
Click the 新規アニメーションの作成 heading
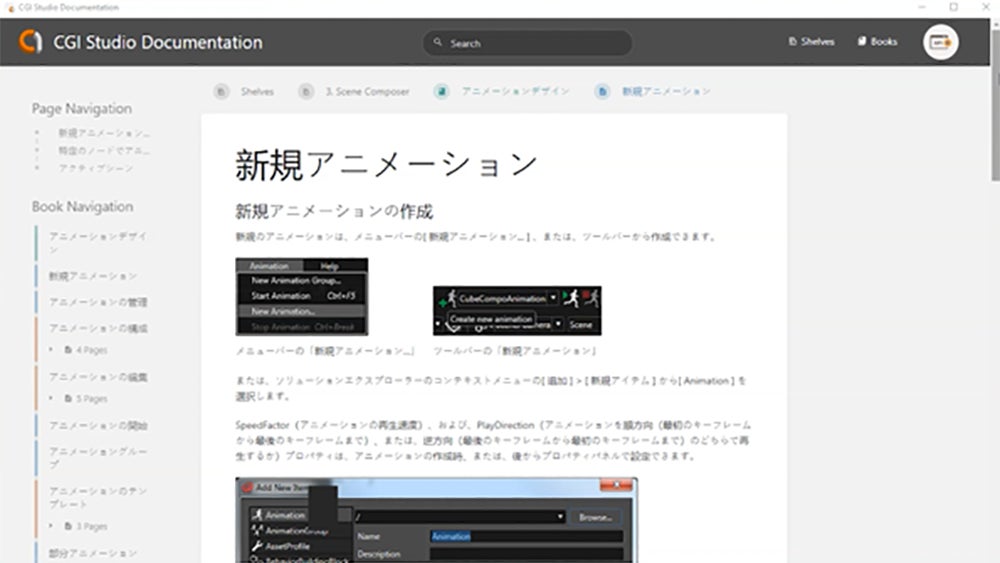[334, 211]
